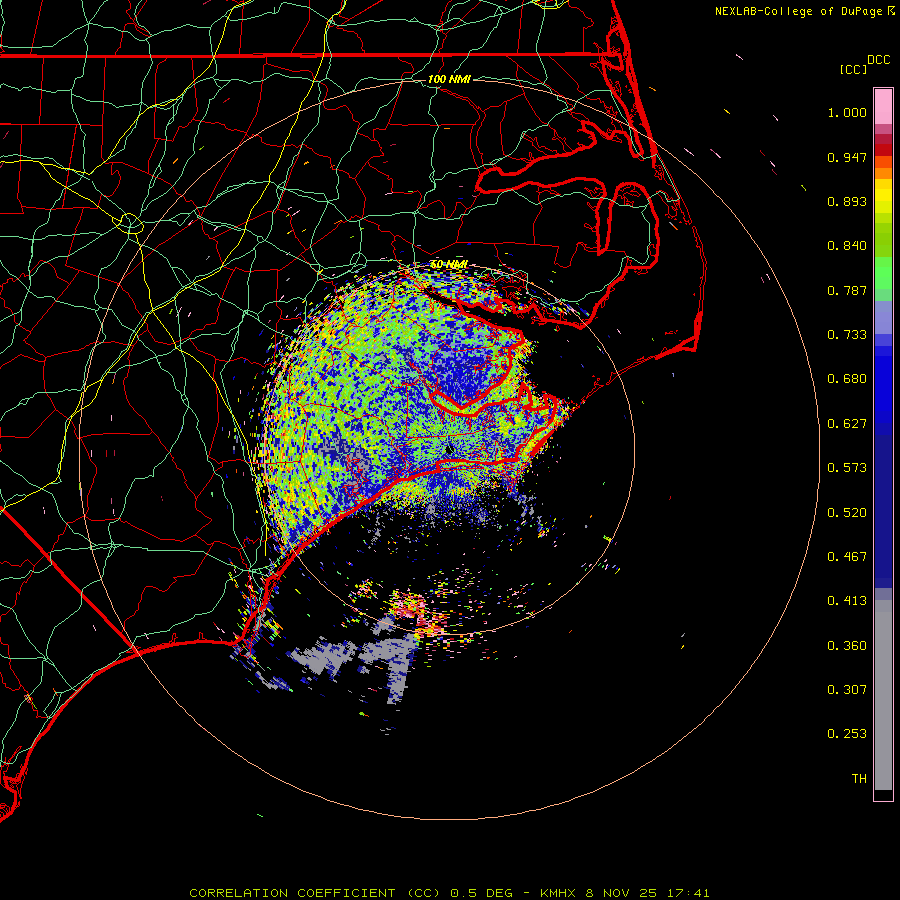Click the 0.947 scale value

(847, 157)
